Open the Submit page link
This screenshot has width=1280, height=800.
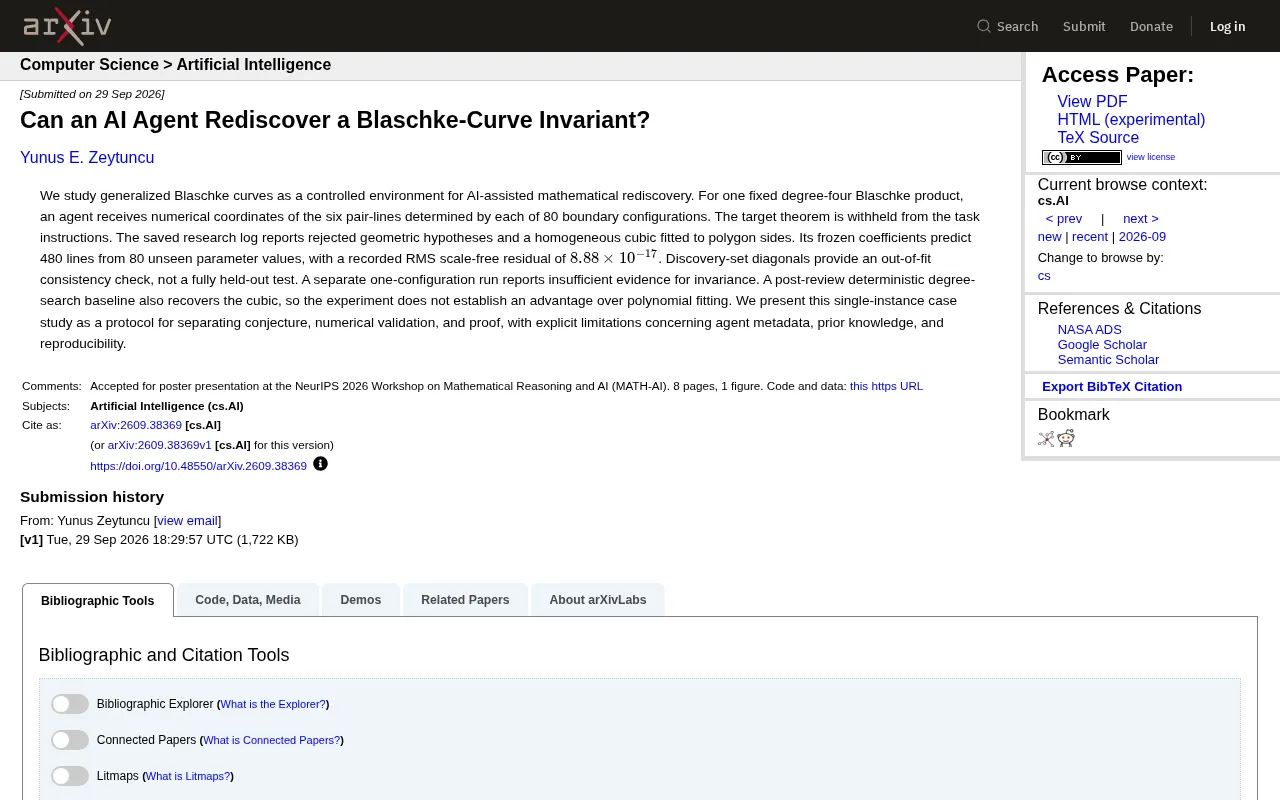click(1084, 26)
